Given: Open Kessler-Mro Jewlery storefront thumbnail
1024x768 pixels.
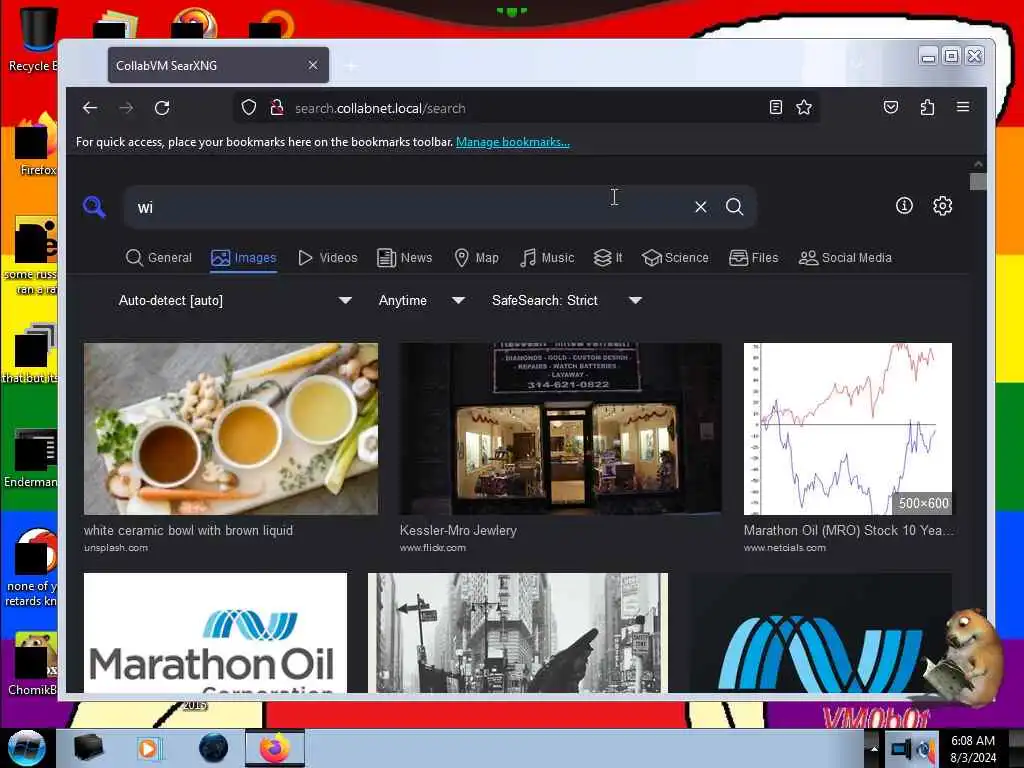Looking at the screenshot, I should (560, 429).
